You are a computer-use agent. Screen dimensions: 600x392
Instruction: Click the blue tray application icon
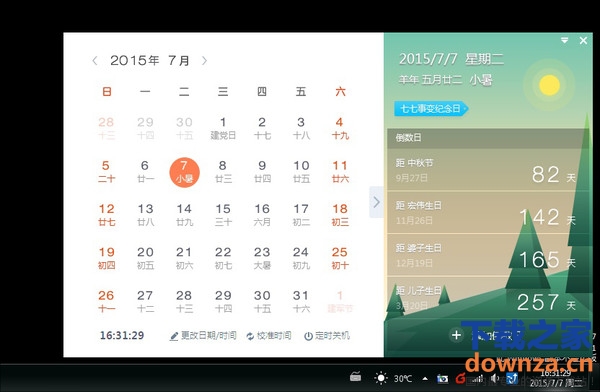click(x=512, y=378)
